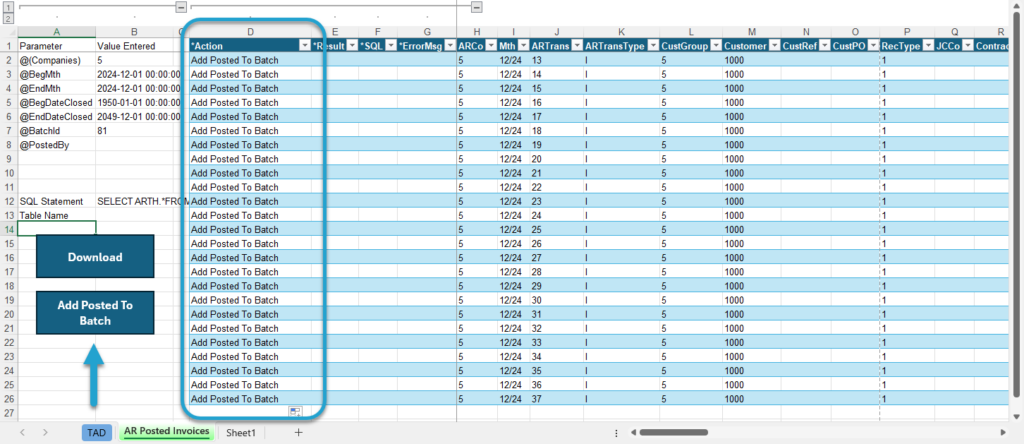Viewport: 1024px width, 444px height.
Task: Open the *Action column filter dropdown
Action: (304, 46)
